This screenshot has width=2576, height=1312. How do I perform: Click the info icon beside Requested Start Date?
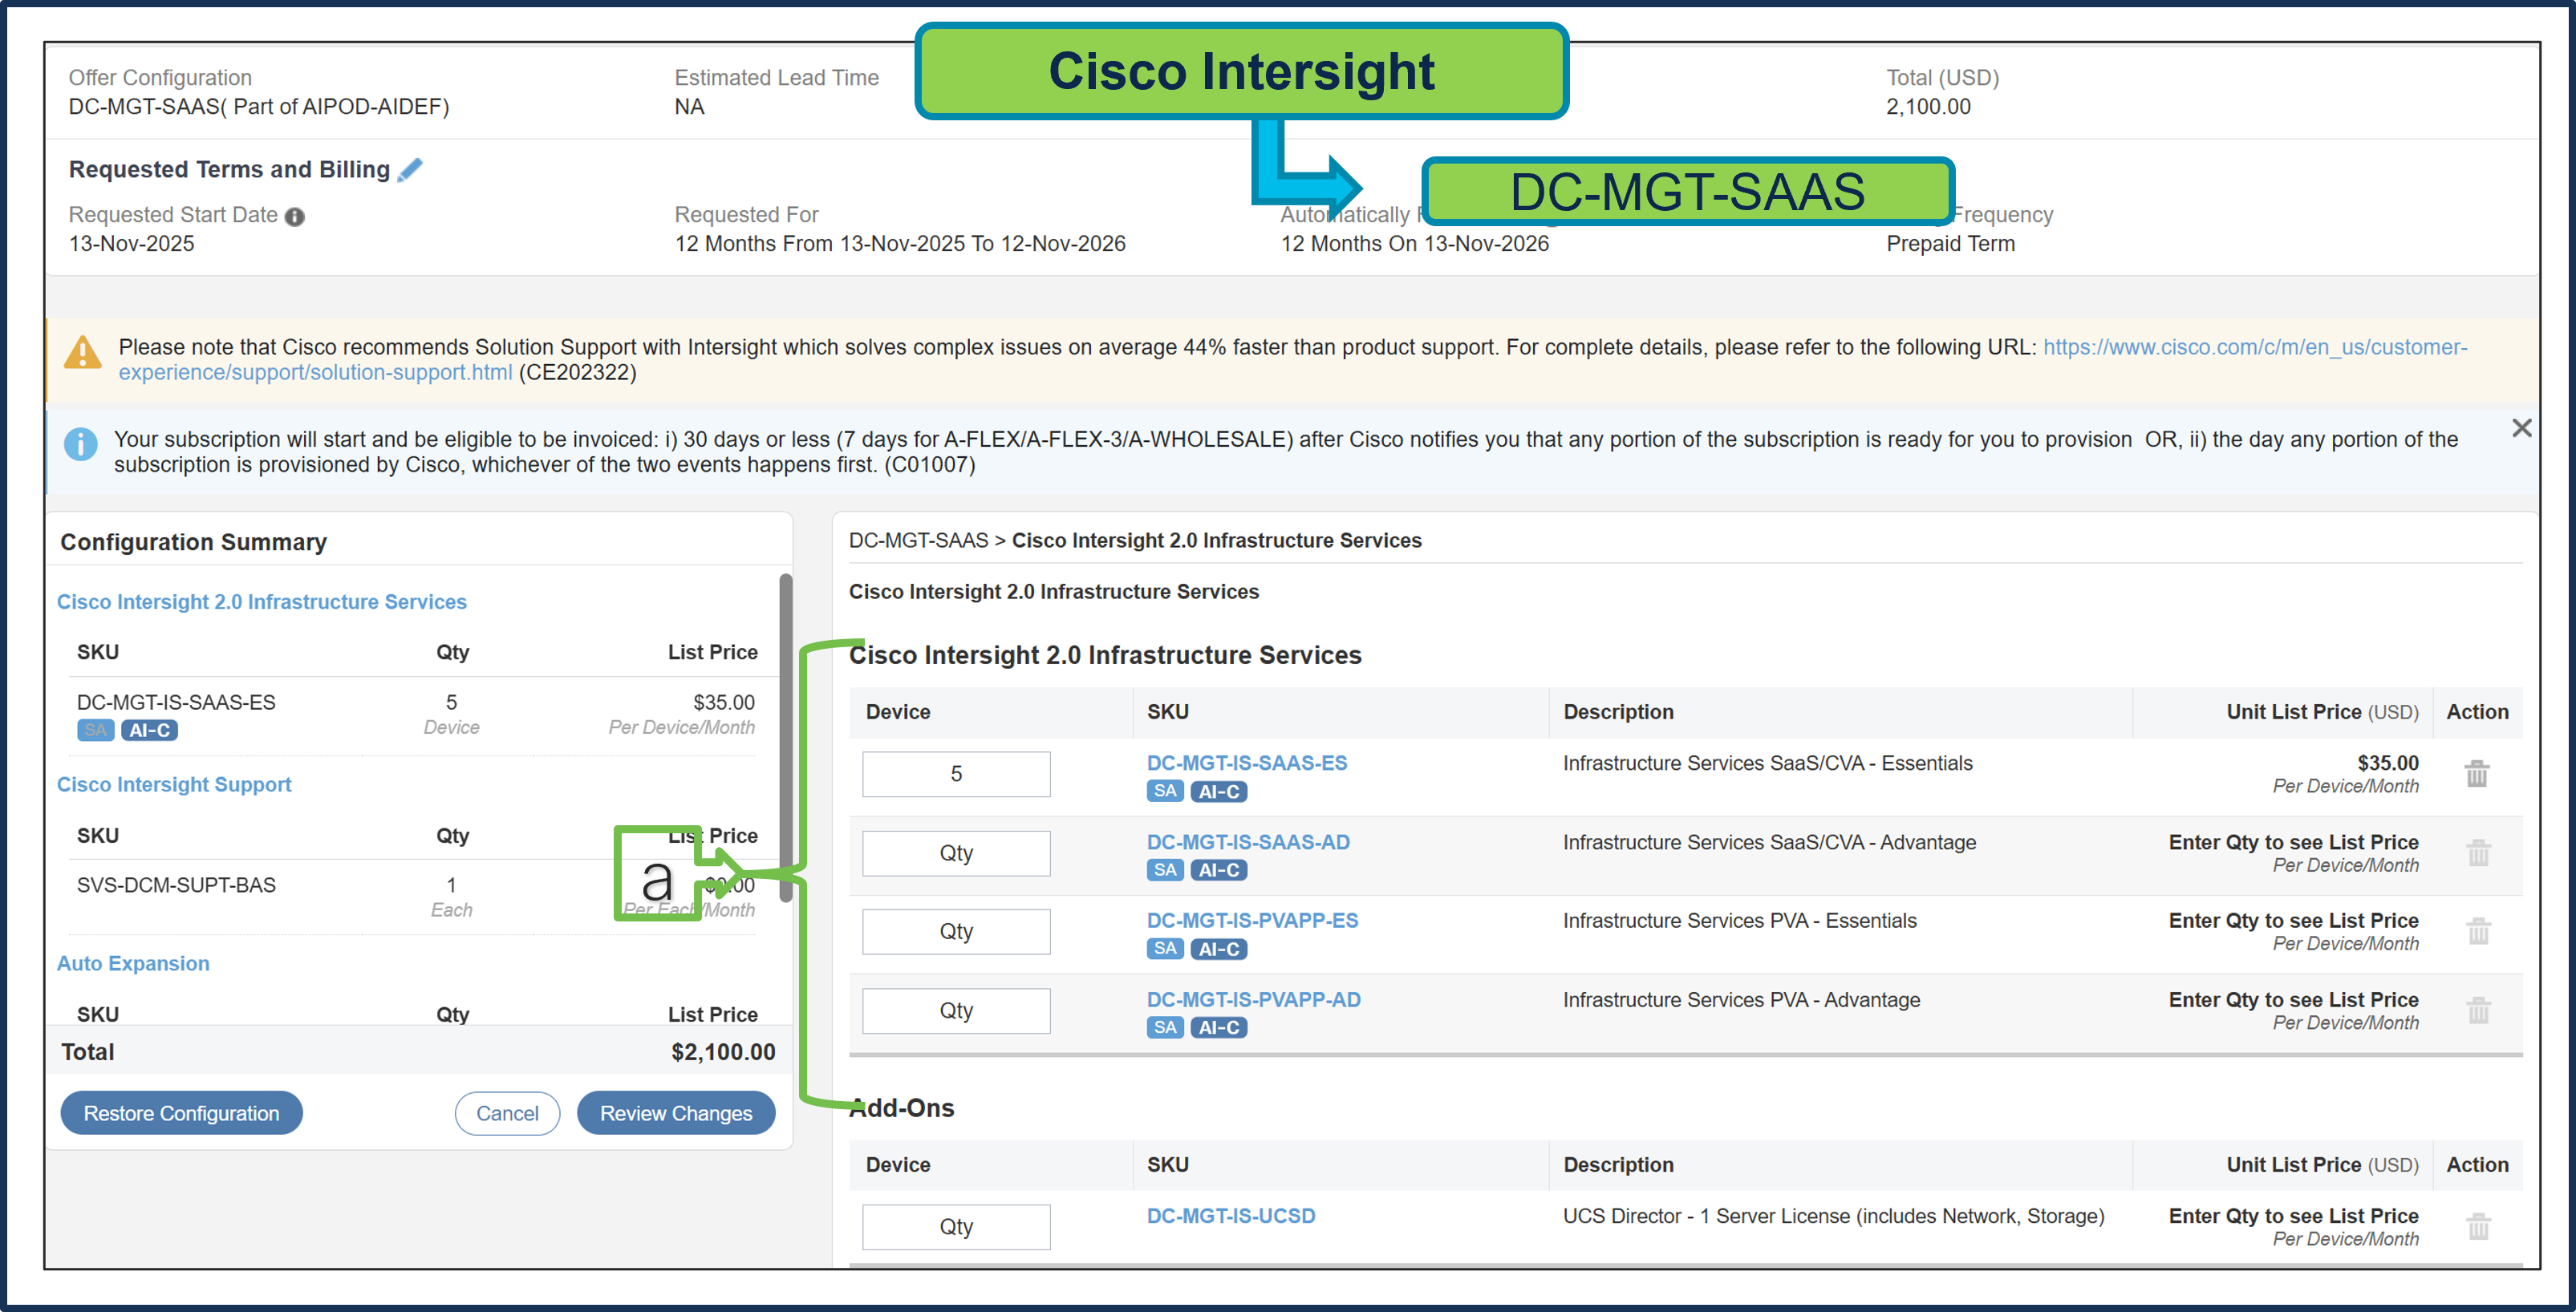pyautogui.click(x=295, y=216)
